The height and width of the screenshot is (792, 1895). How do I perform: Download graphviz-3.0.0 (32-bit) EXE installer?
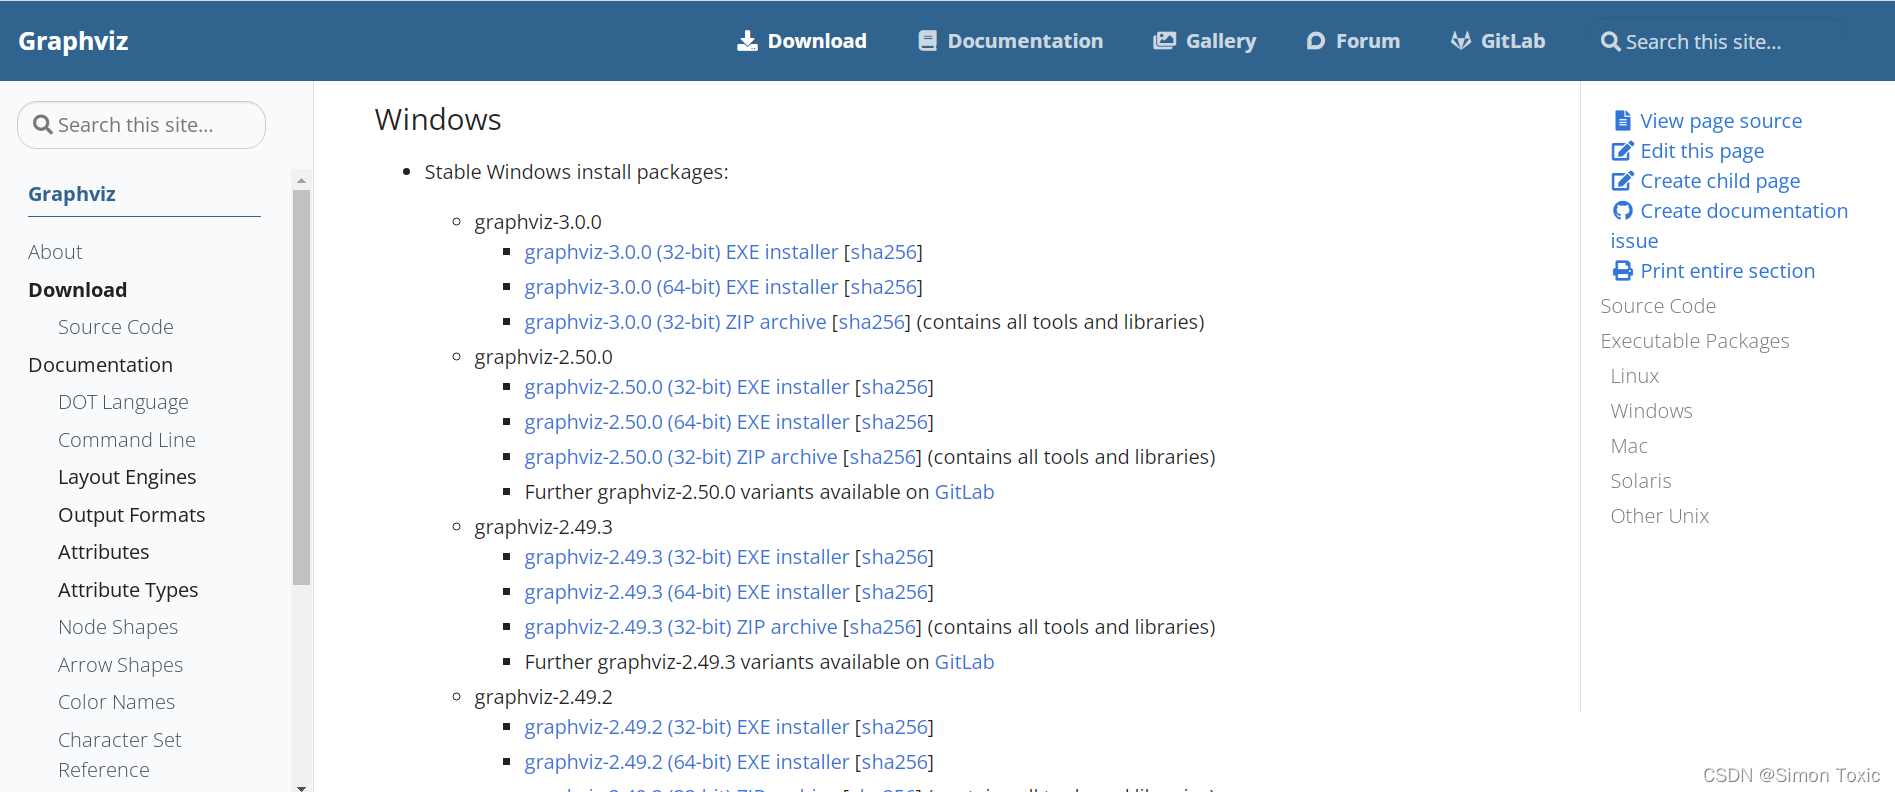tap(681, 252)
